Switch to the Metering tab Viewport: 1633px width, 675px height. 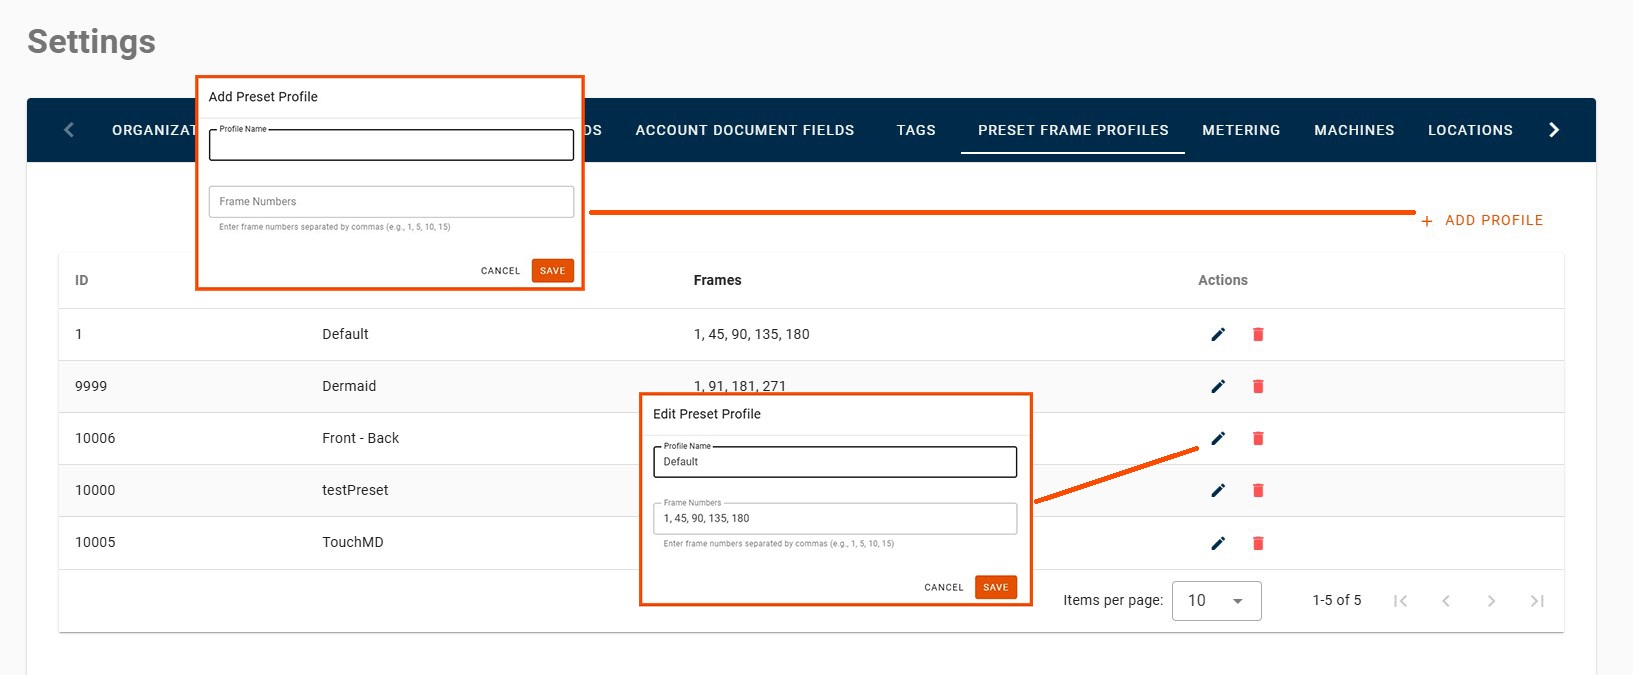click(1241, 130)
